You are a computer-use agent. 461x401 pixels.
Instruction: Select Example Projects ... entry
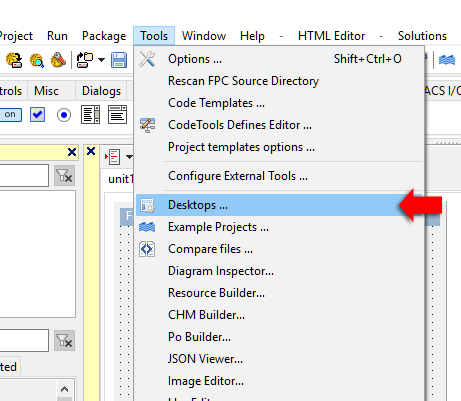279,227
